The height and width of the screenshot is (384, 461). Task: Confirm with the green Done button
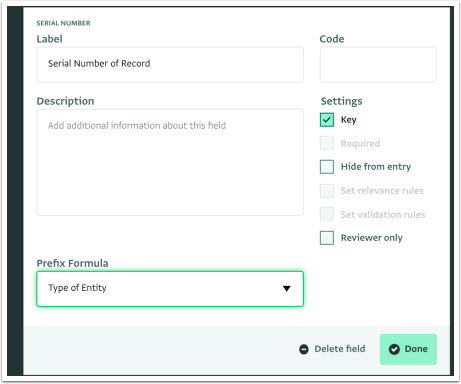click(408, 349)
